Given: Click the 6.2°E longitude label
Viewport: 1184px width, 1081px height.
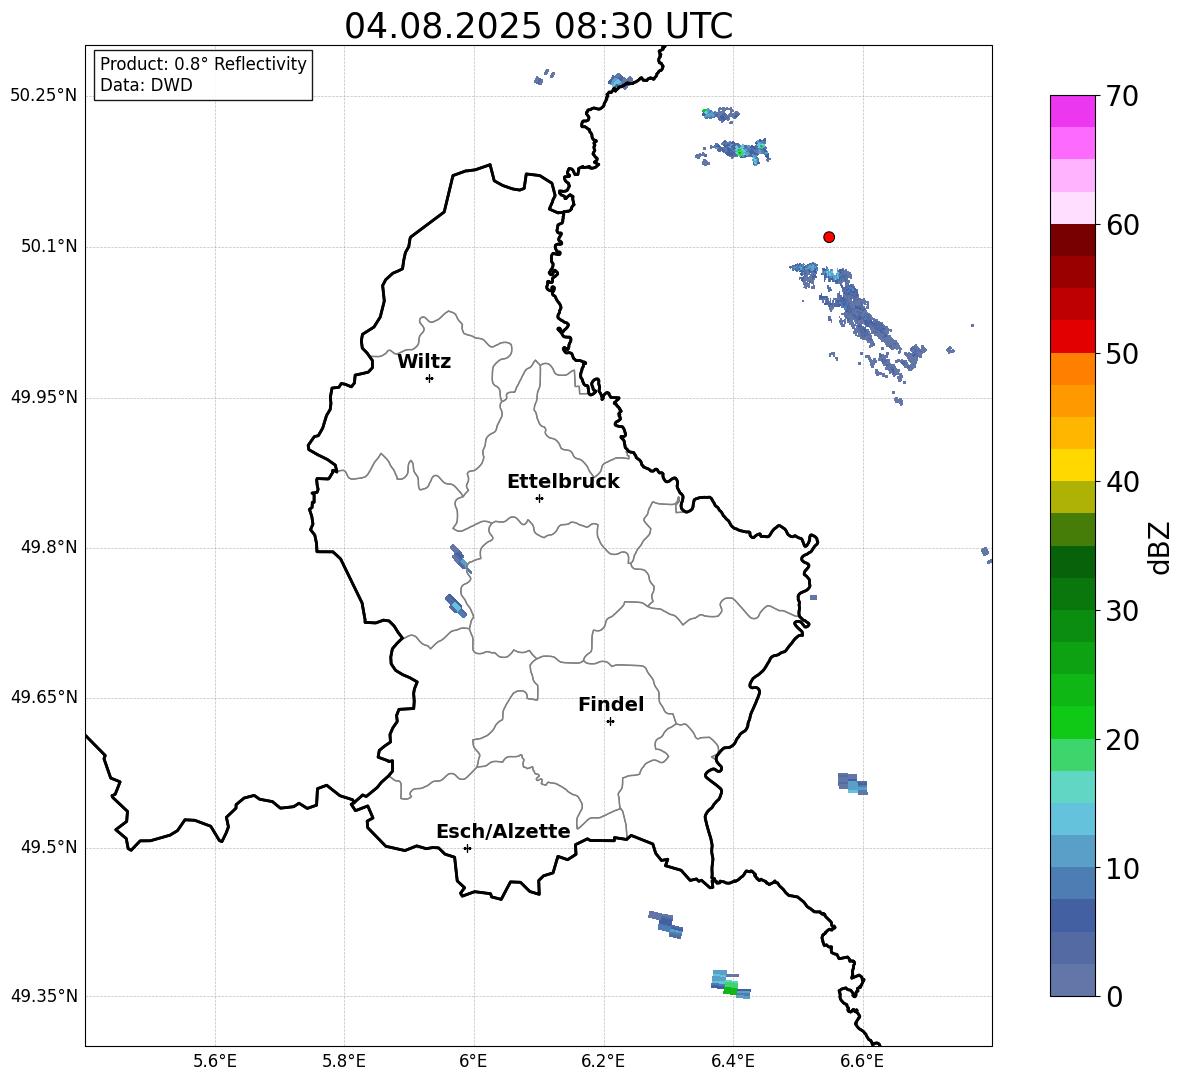Looking at the screenshot, I should click(x=603, y=1061).
